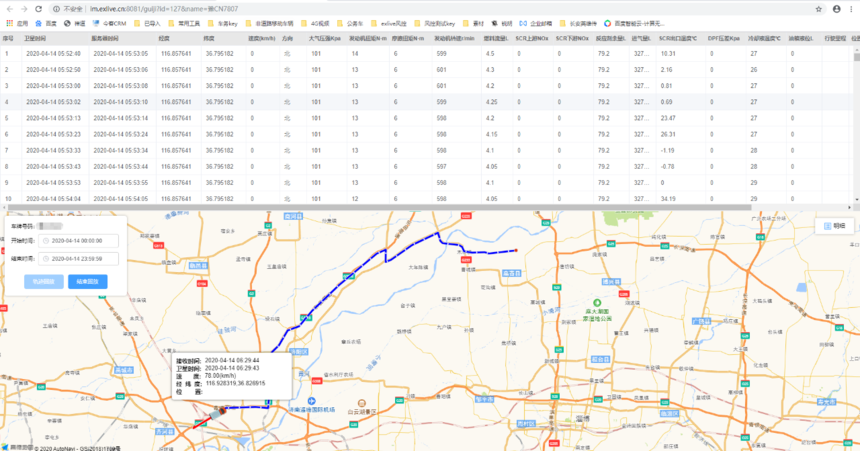Open the 常用工具 bookmark folder
The image size is (860, 451).
point(184,24)
